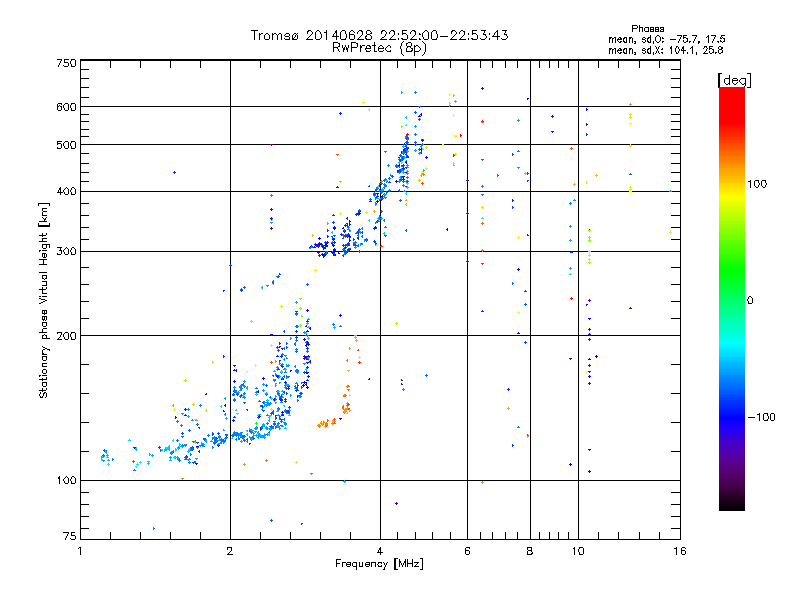Click the height axis tick "75"

(x=69, y=536)
